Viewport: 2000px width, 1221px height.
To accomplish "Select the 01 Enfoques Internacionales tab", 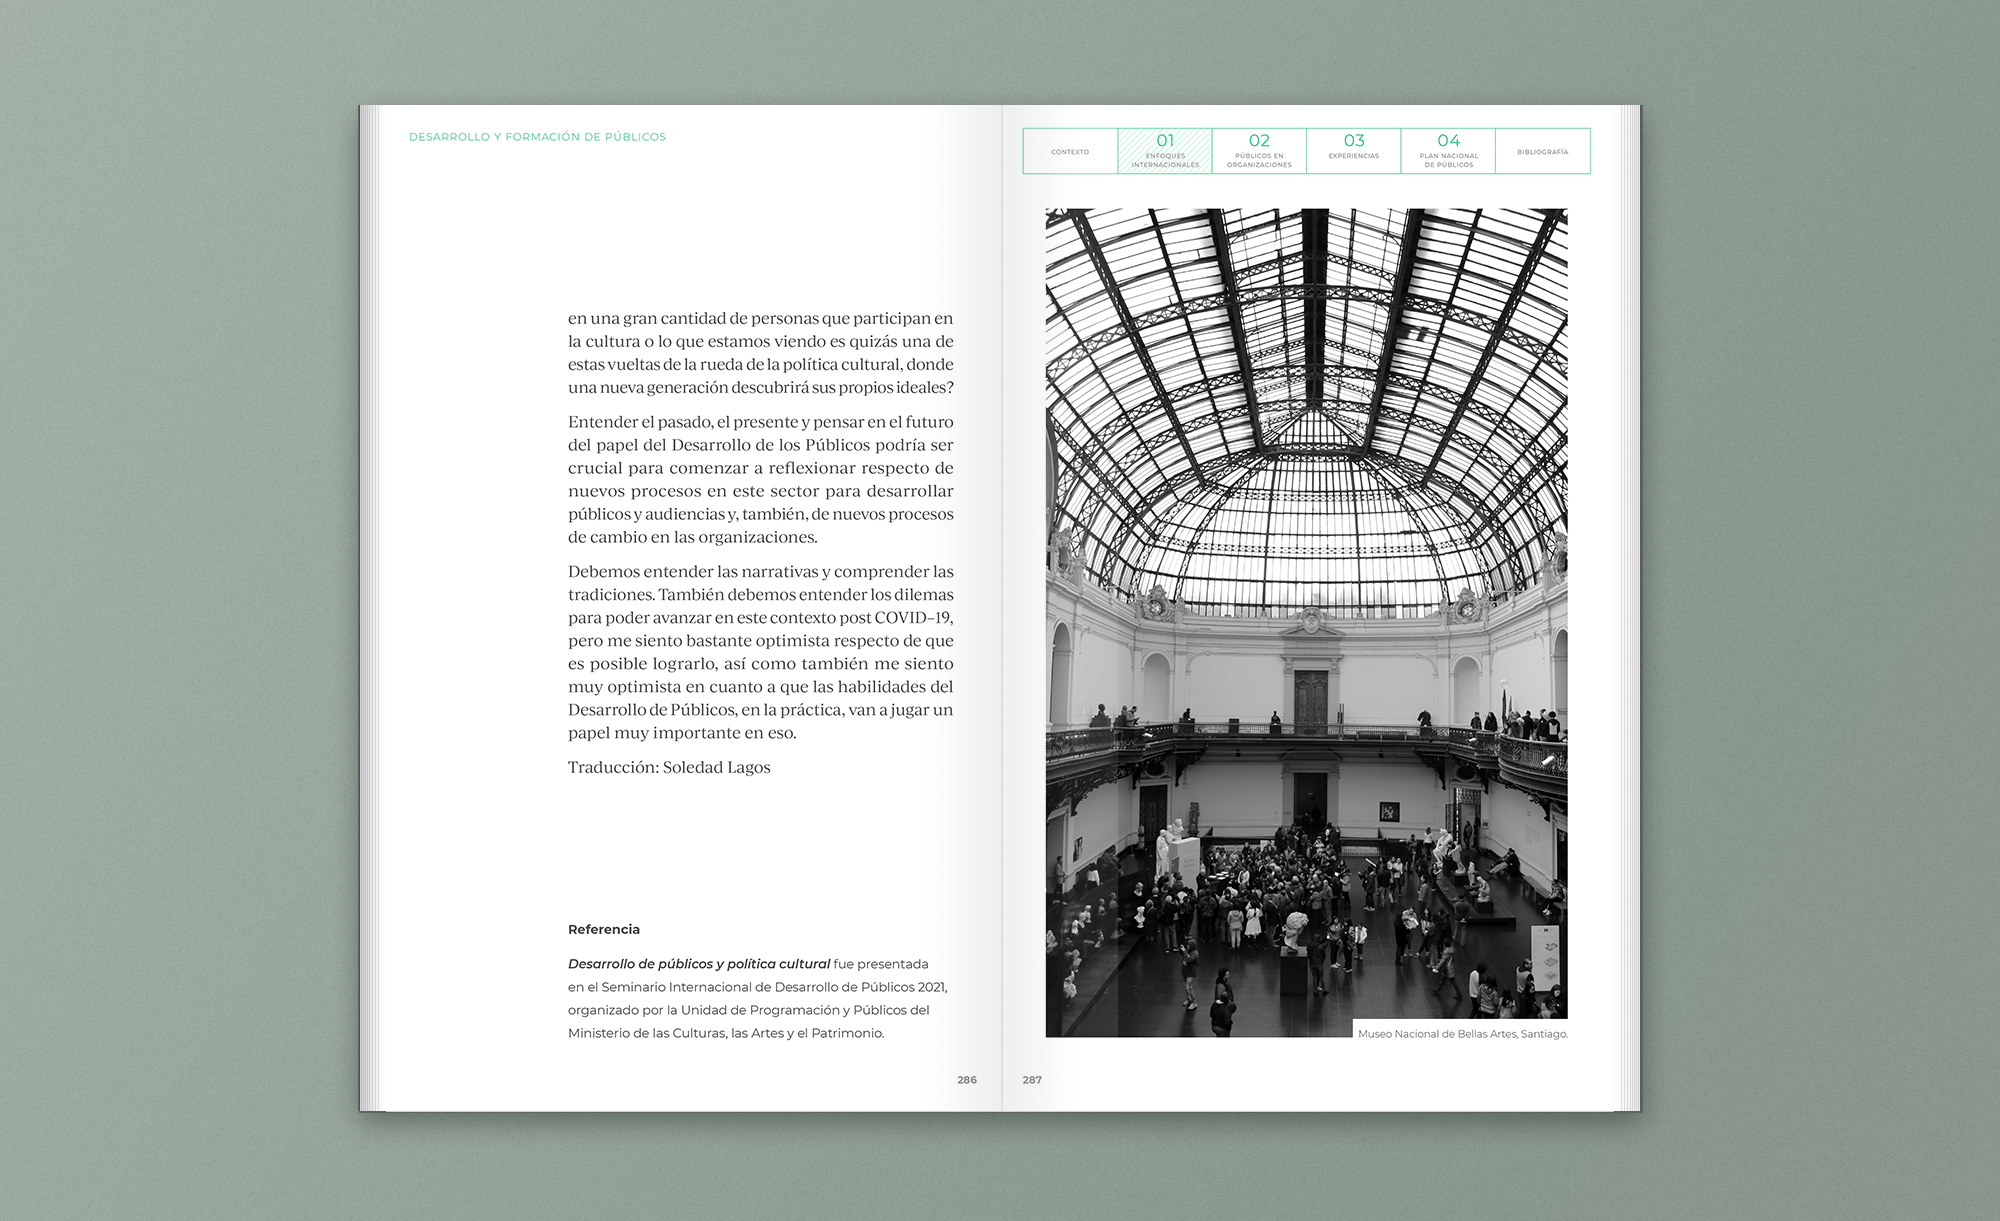I will [x=1165, y=151].
